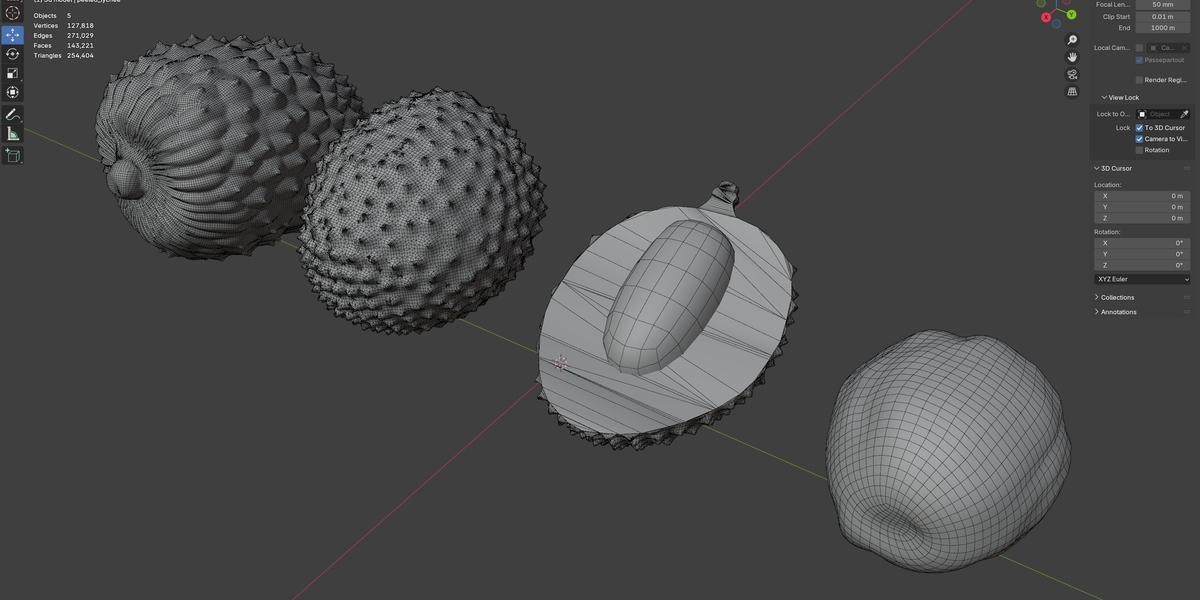Image resolution: width=1200 pixels, height=600 pixels.
Task: Select the Transform tool
Action: point(13,92)
